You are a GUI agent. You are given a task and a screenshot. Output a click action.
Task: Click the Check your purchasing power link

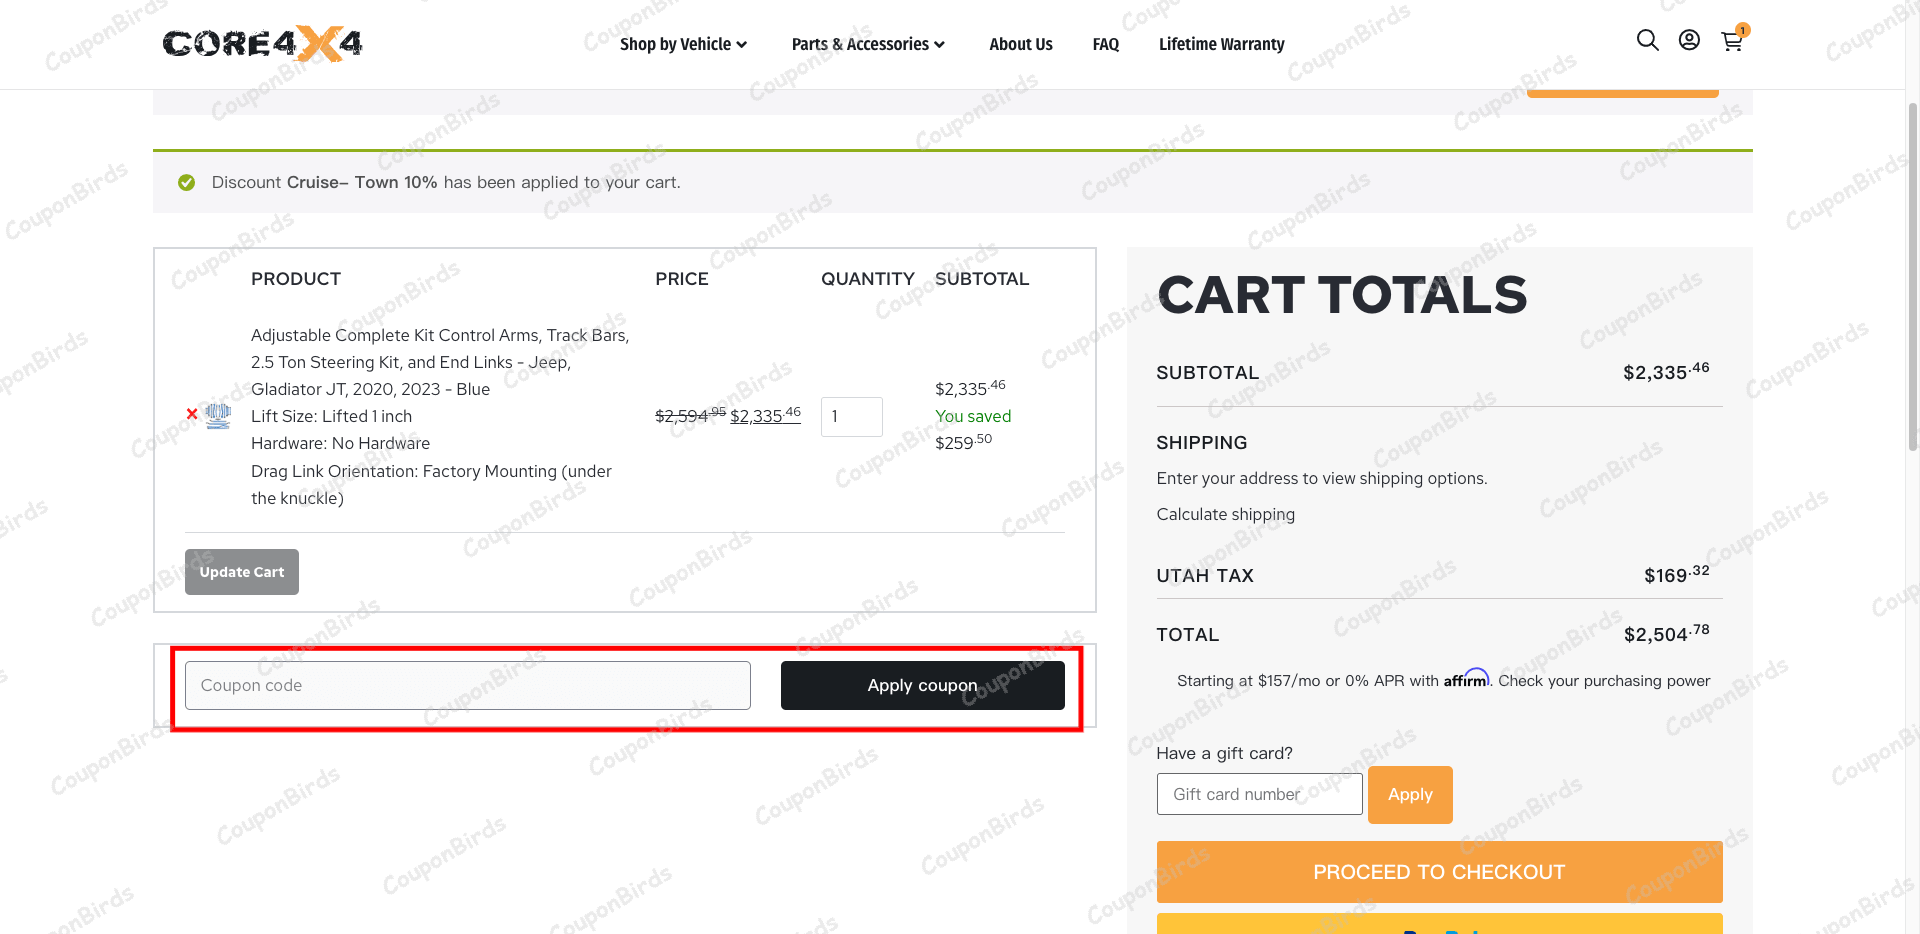(1603, 680)
